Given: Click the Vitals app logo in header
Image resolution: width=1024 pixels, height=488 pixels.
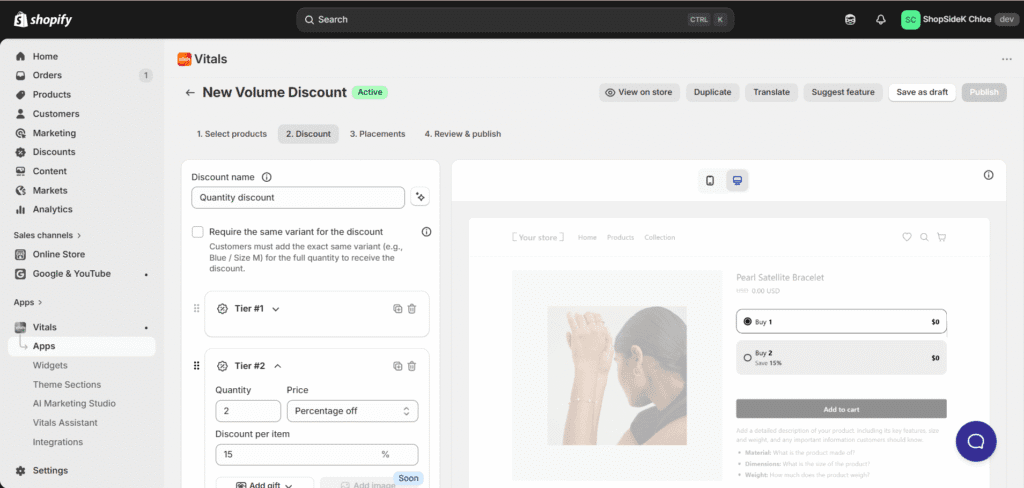Looking at the screenshot, I should coord(184,59).
